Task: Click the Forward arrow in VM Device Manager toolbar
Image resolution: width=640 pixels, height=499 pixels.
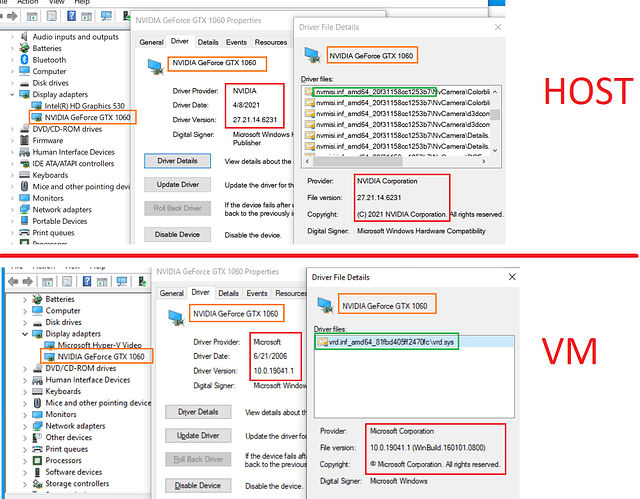Action: coord(28,282)
